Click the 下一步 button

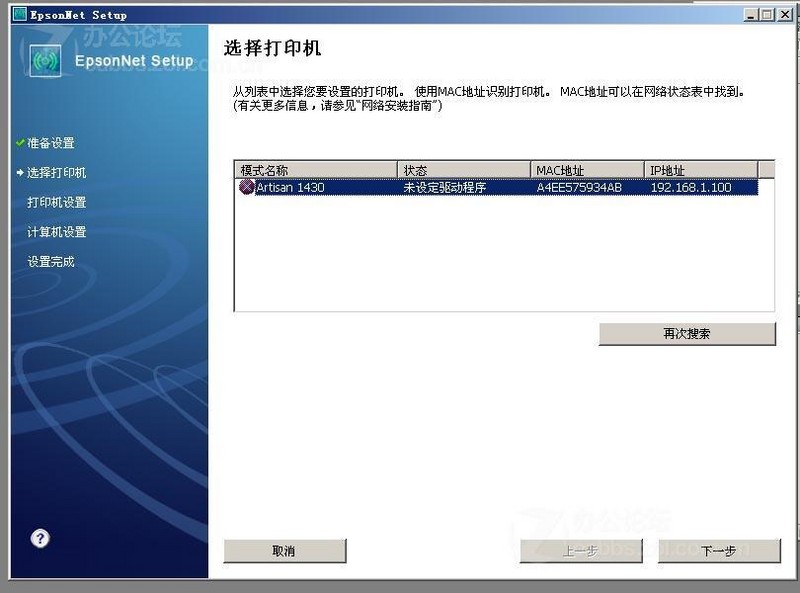coord(719,551)
